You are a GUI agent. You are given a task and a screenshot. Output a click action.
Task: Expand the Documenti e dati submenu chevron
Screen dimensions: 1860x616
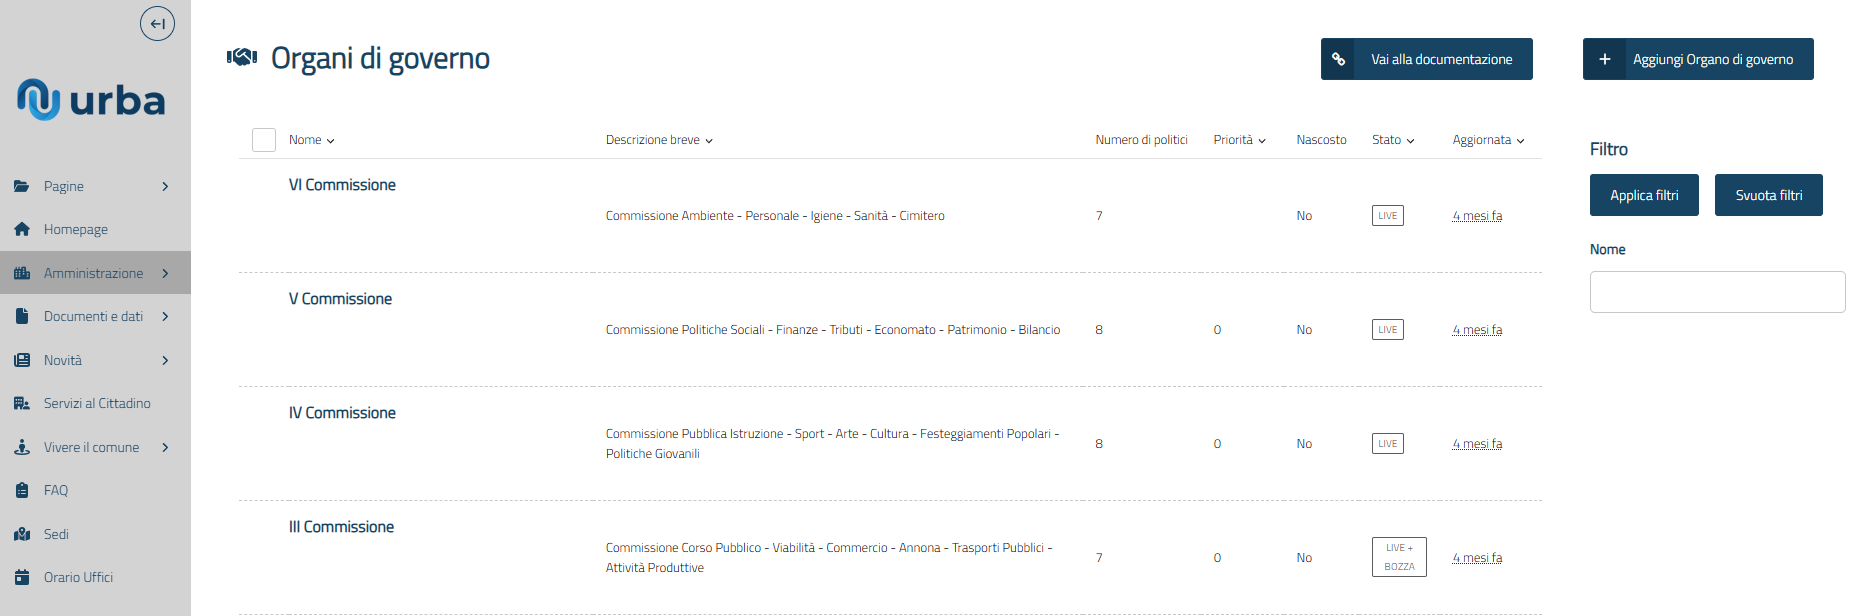[x=165, y=317]
